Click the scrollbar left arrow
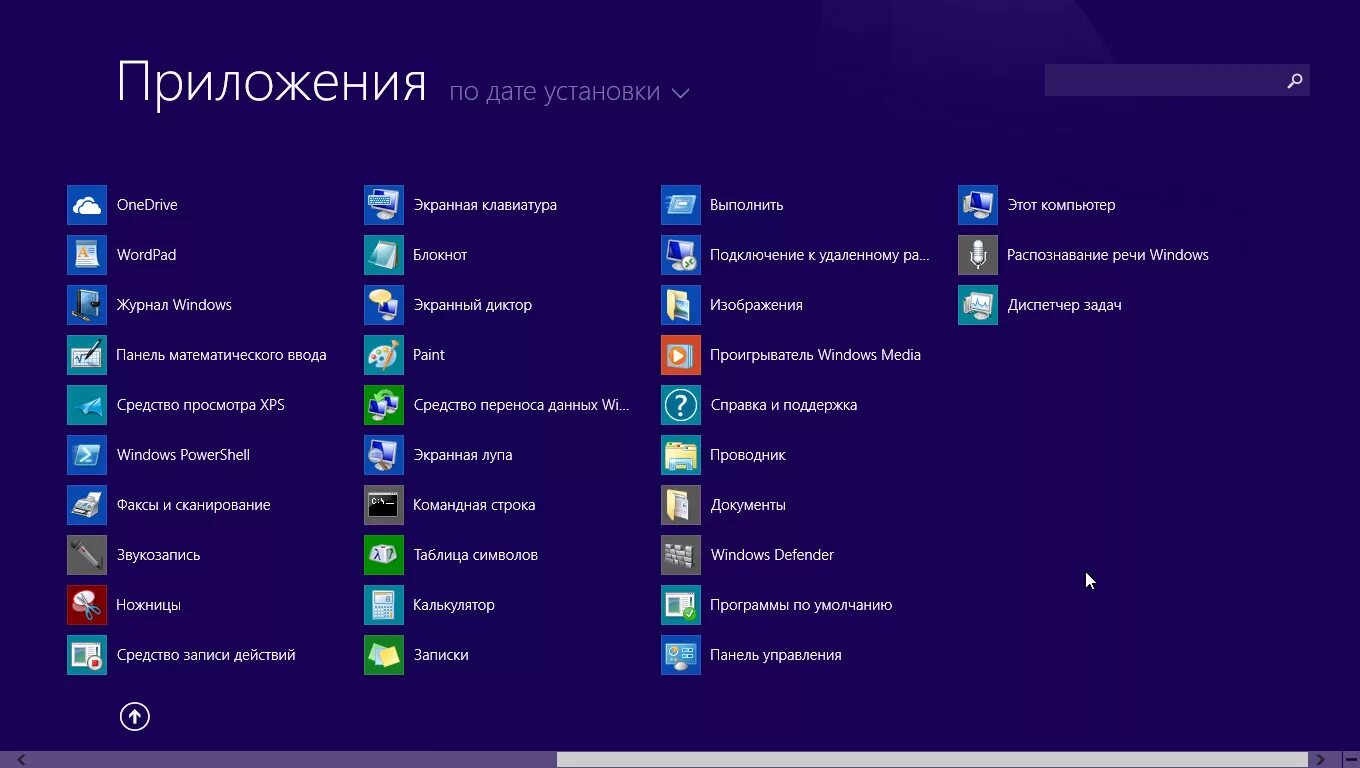 21,760
